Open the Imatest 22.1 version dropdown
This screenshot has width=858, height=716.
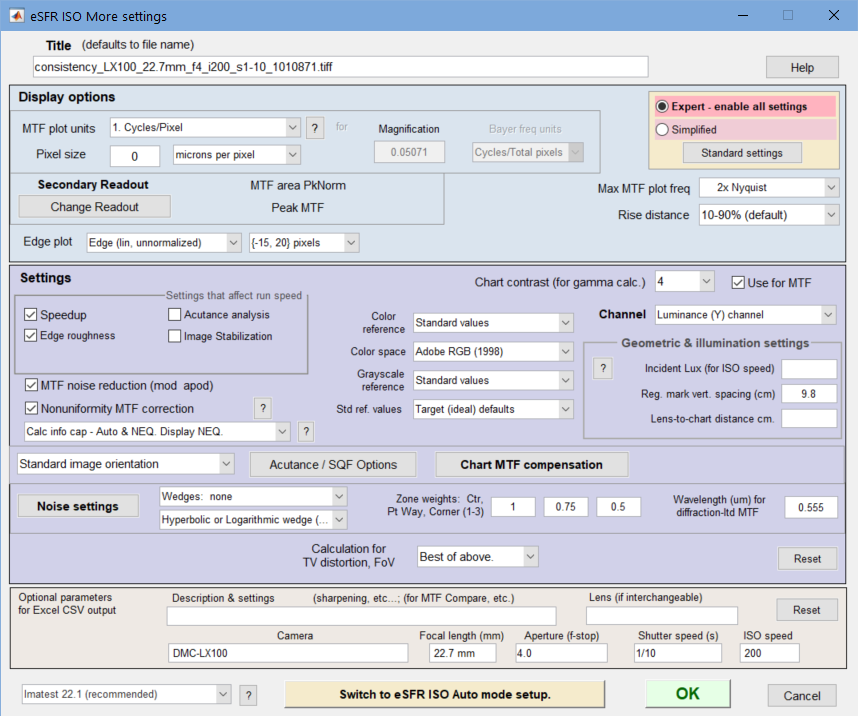126,695
